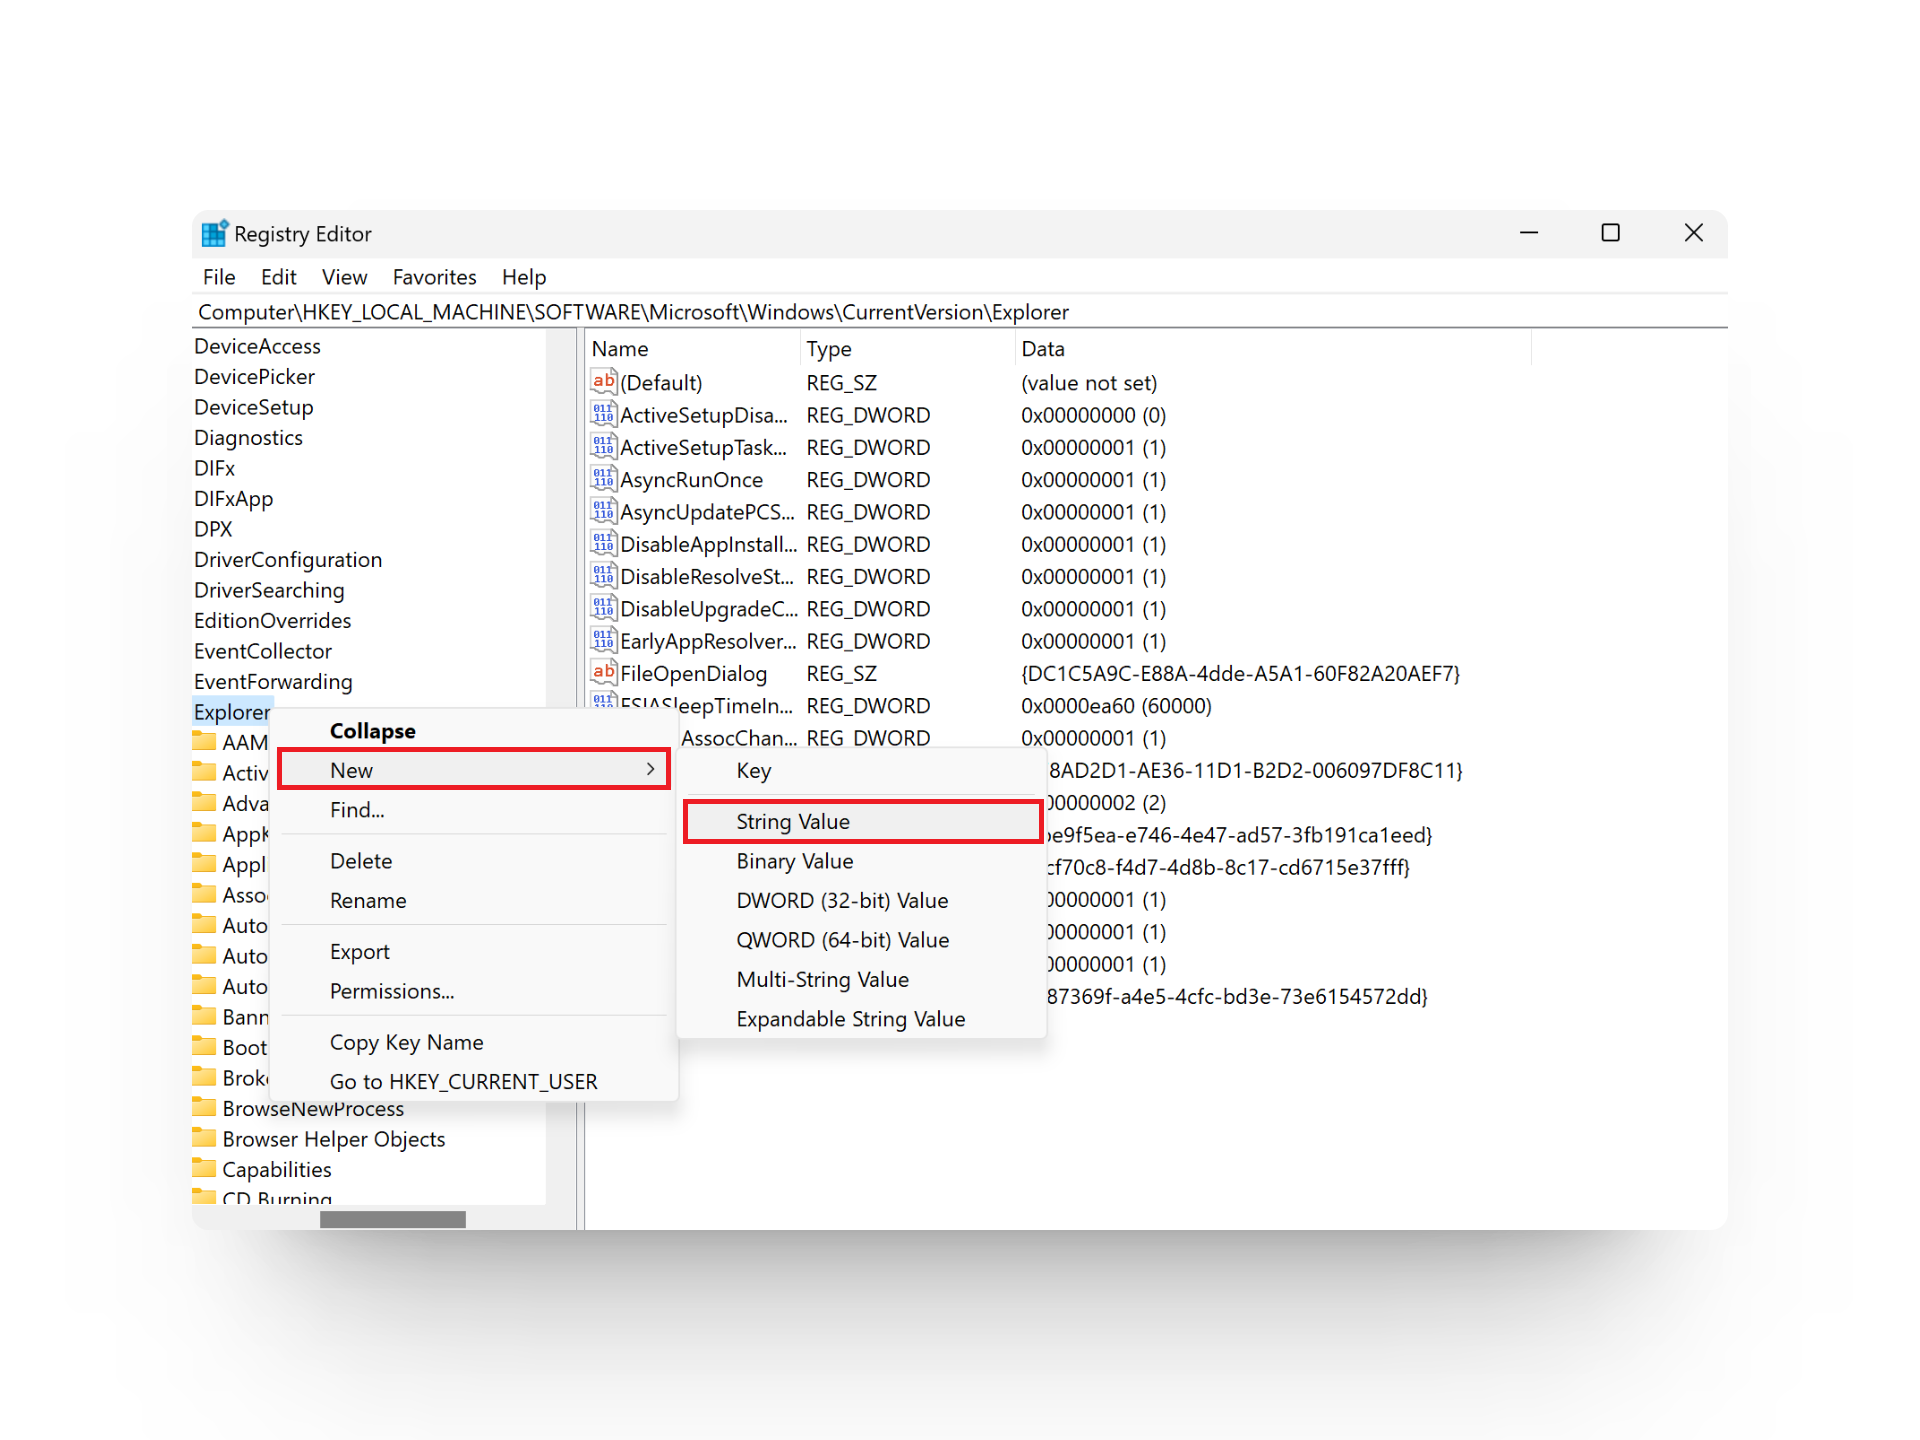Select Go to HKEY_CURRENT_USER
Viewport: 1920px width, 1440px height.
463,1081
